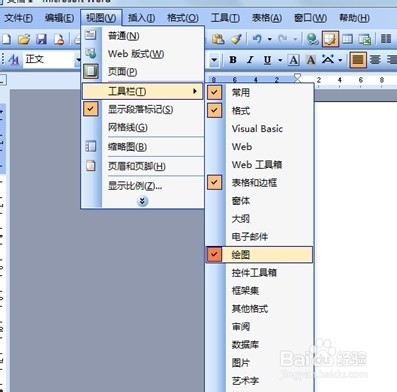The height and width of the screenshot is (392, 397).
Task: Open 帮助(H) menu
Action: [354, 17]
